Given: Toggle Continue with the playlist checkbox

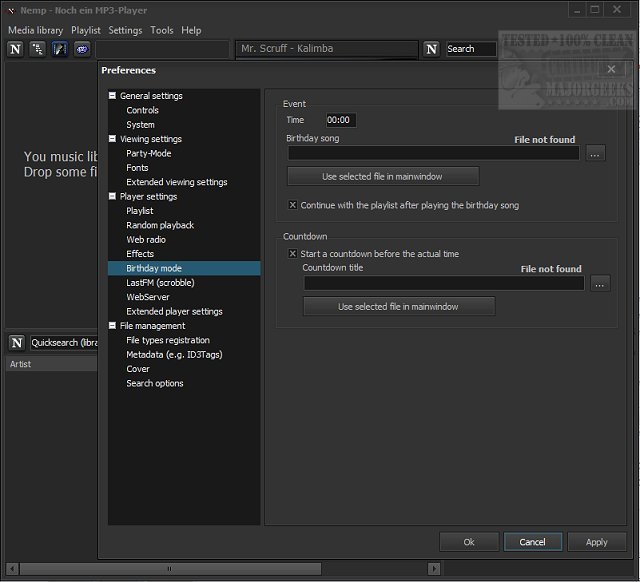Looking at the screenshot, I should (x=293, y=205).
